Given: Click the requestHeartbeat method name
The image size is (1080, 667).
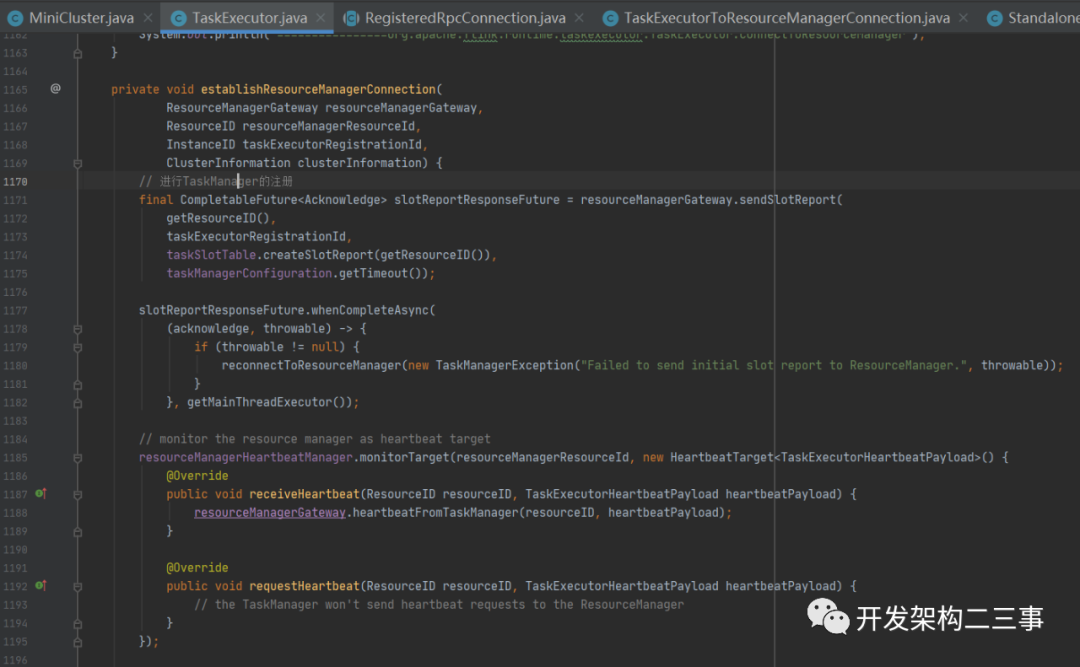Looking at the screenshot, I should pyautogui.click(x=304, y=586).
